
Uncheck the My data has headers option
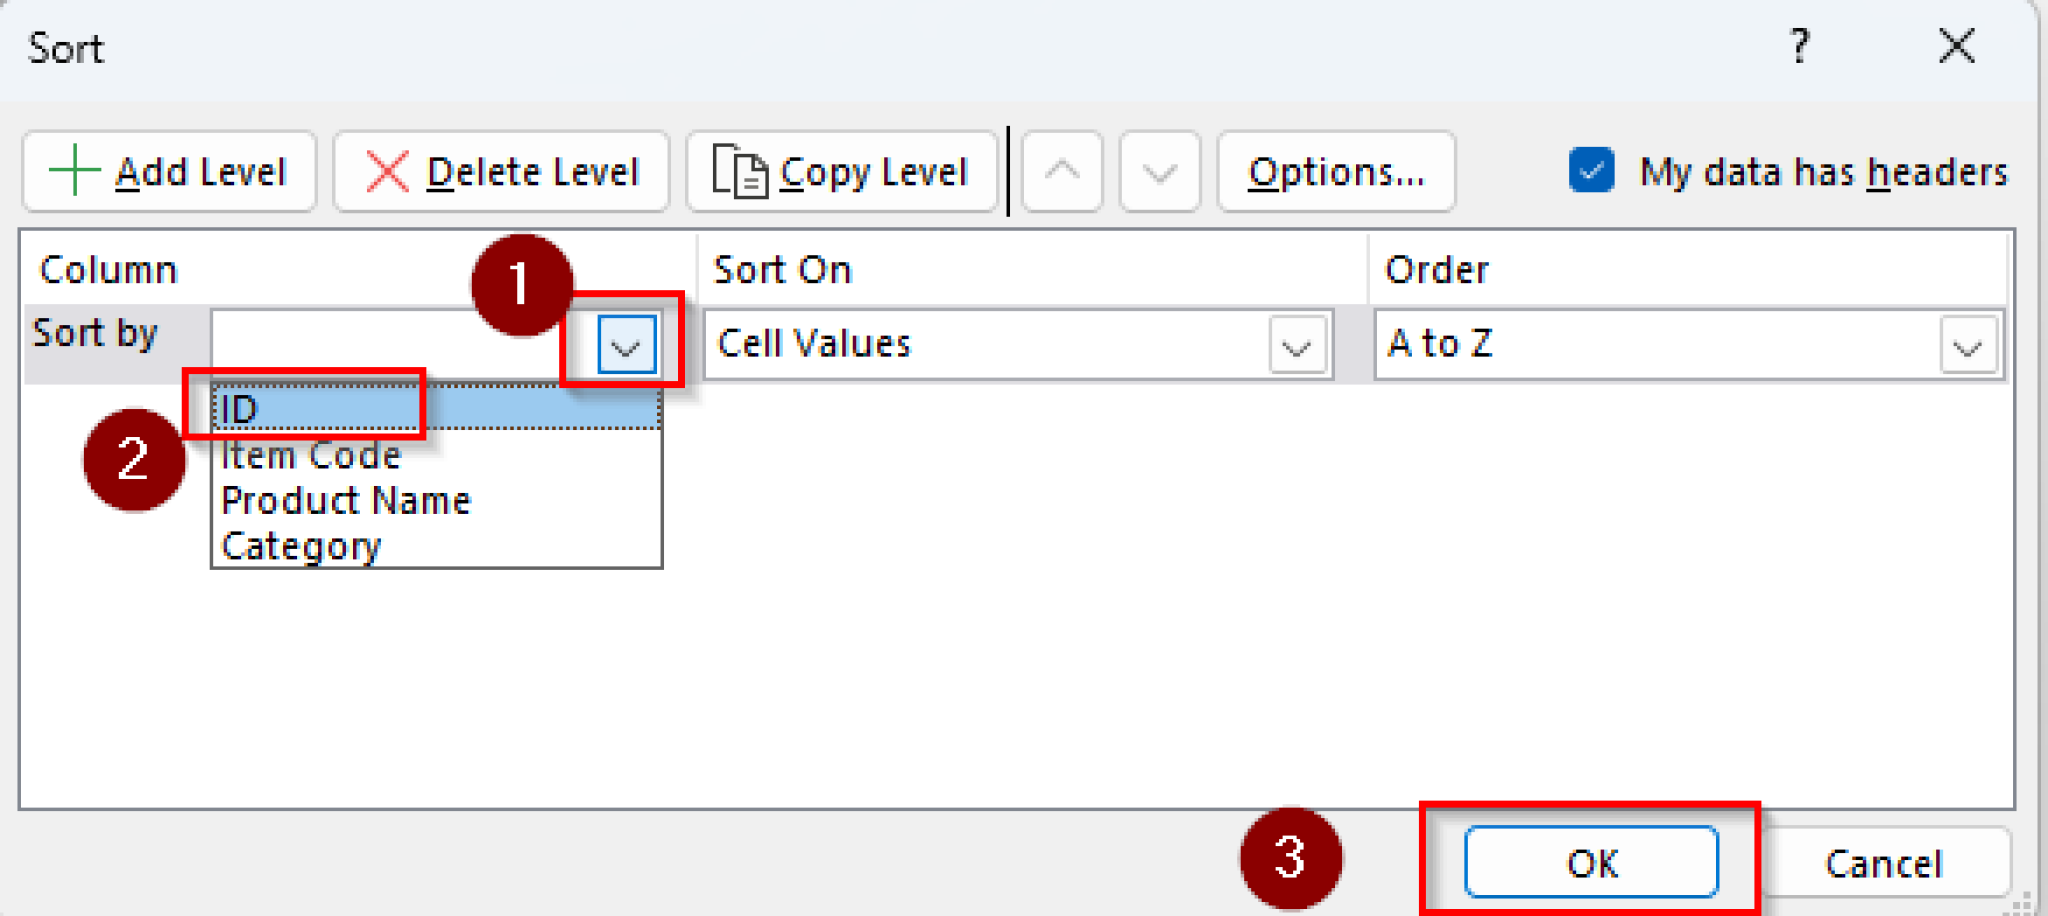tap(1591, 171)
